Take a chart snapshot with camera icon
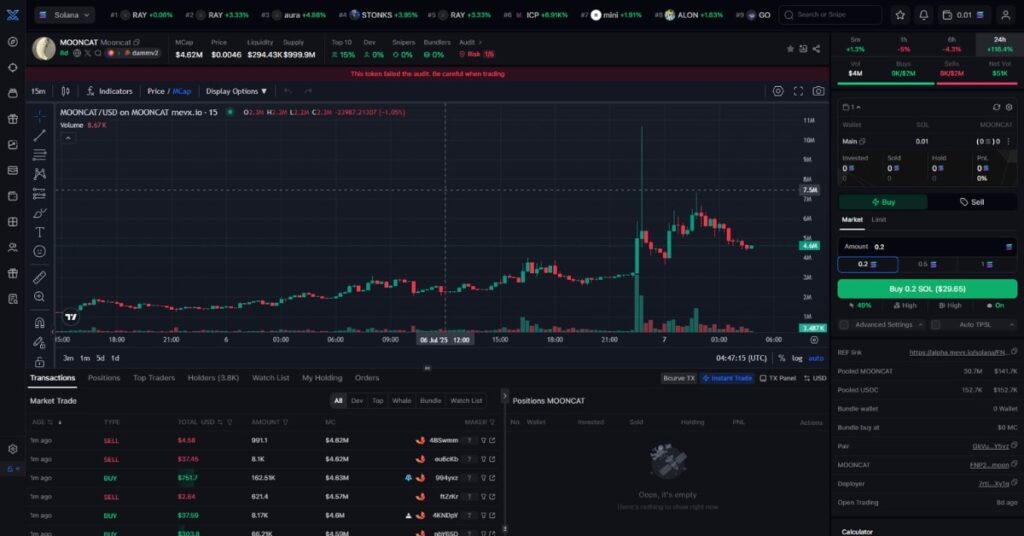Screen dimensions: 1024x536 click(x=818, y=91)
